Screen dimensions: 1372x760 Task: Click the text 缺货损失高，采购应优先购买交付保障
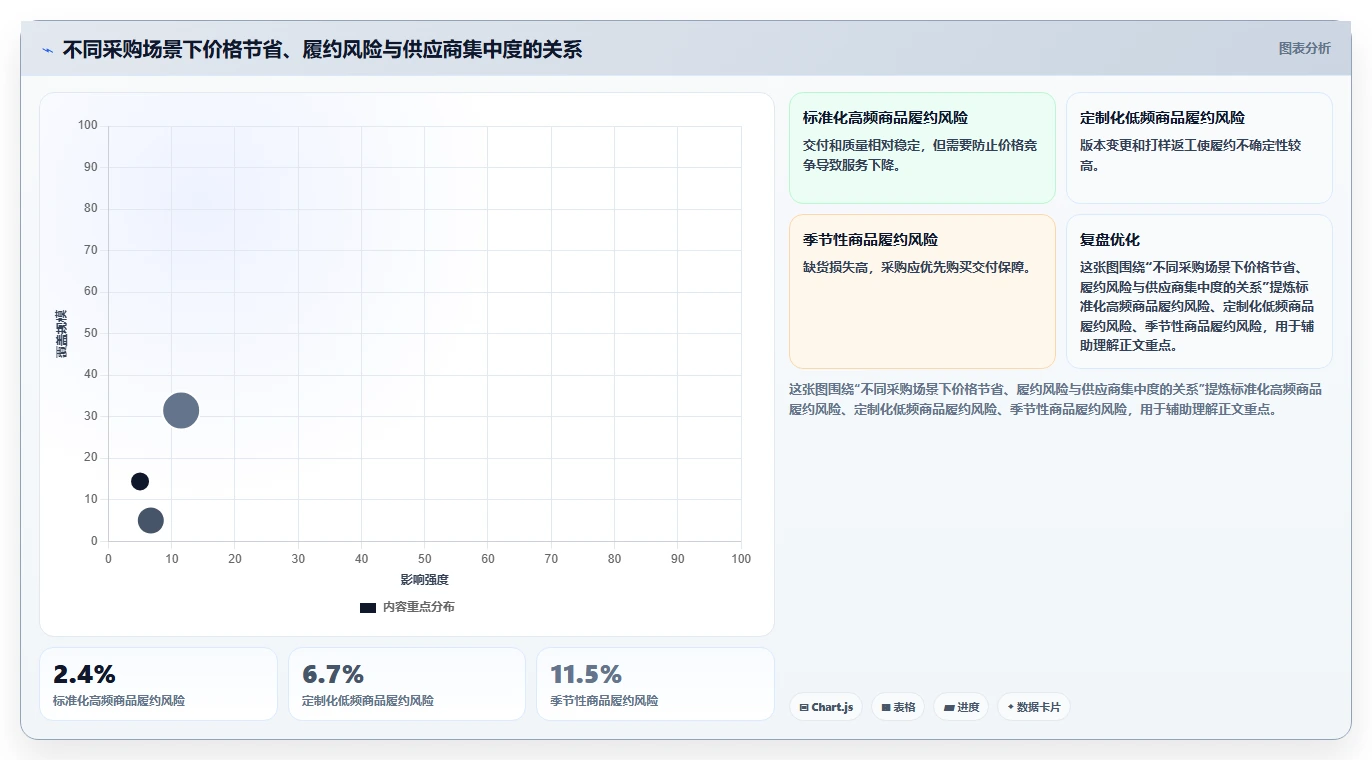click(917, 267)
